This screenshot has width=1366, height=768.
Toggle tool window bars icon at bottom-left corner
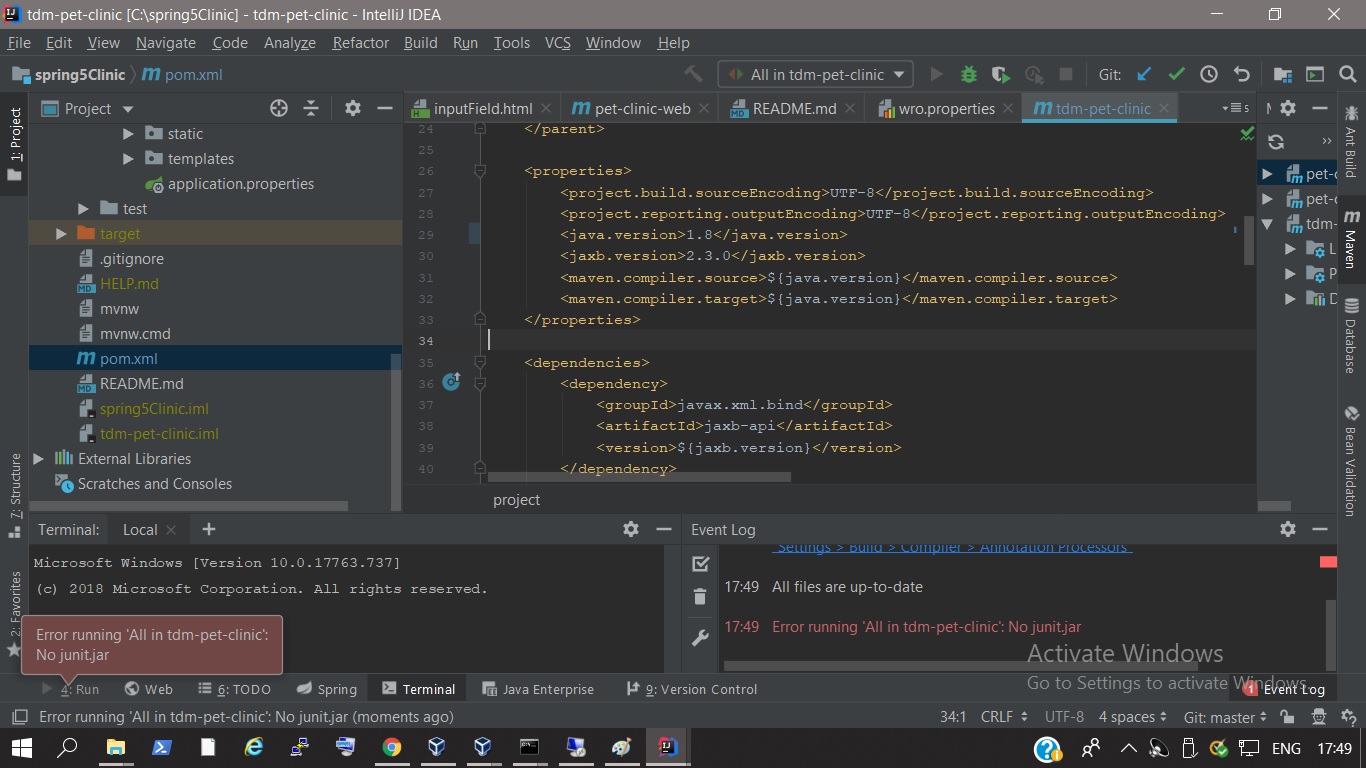point(18,717)
